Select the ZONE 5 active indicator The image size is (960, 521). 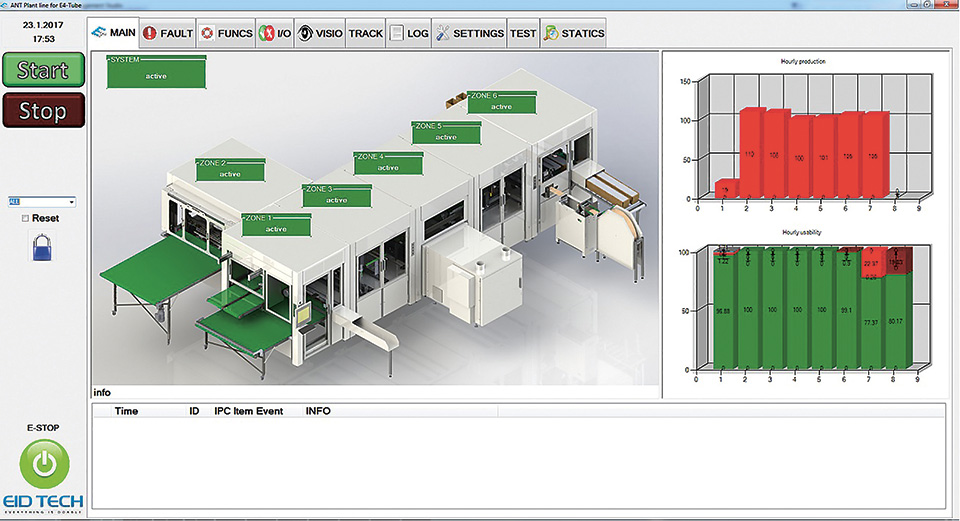[446, 133]
